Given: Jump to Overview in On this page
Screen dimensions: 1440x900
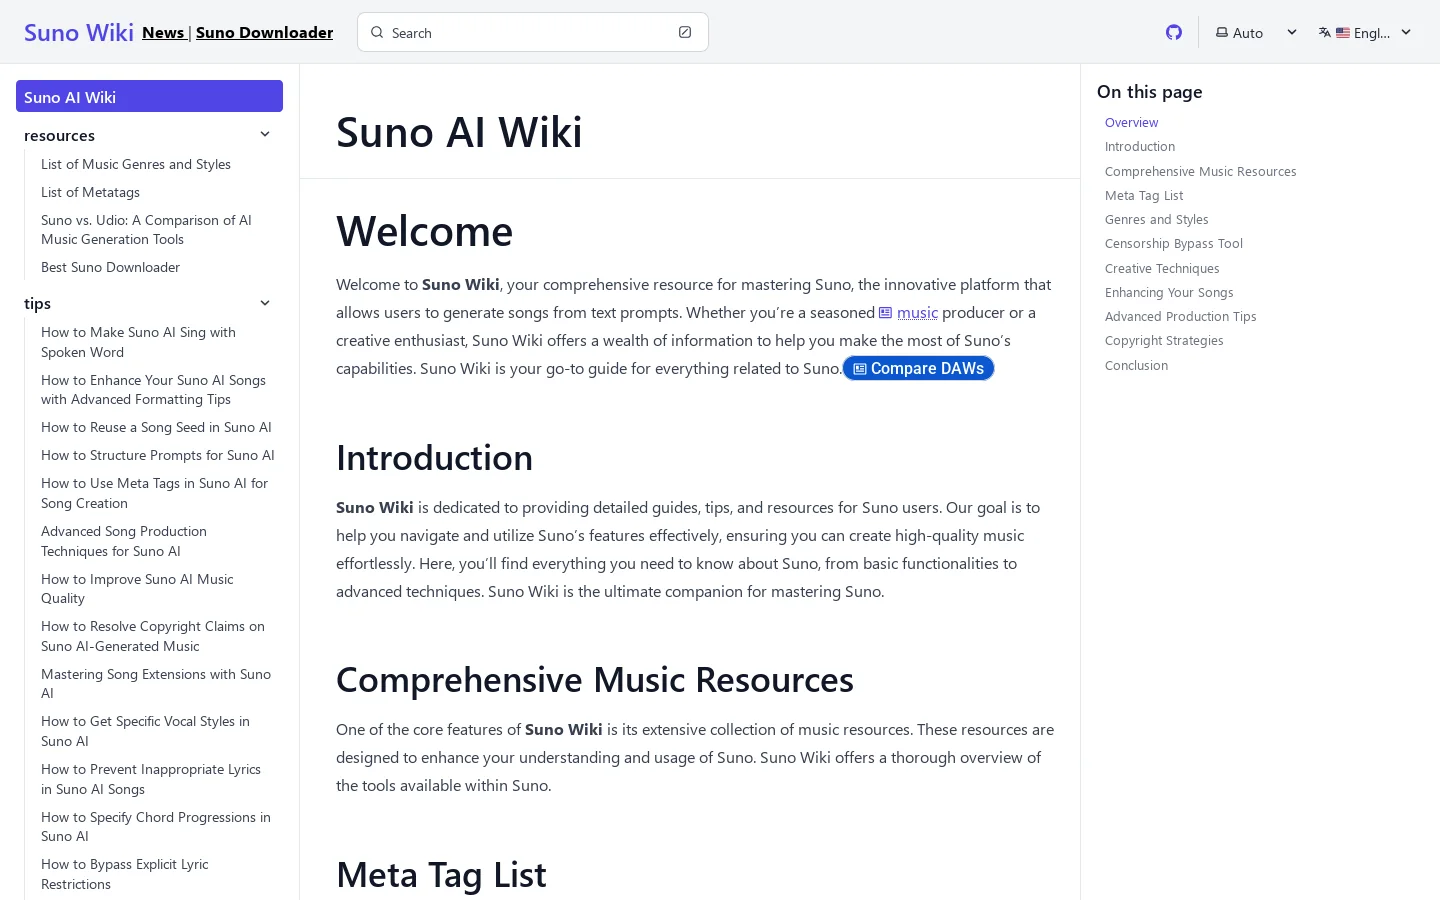Looking at the screenshot, I should (1131, 122).
